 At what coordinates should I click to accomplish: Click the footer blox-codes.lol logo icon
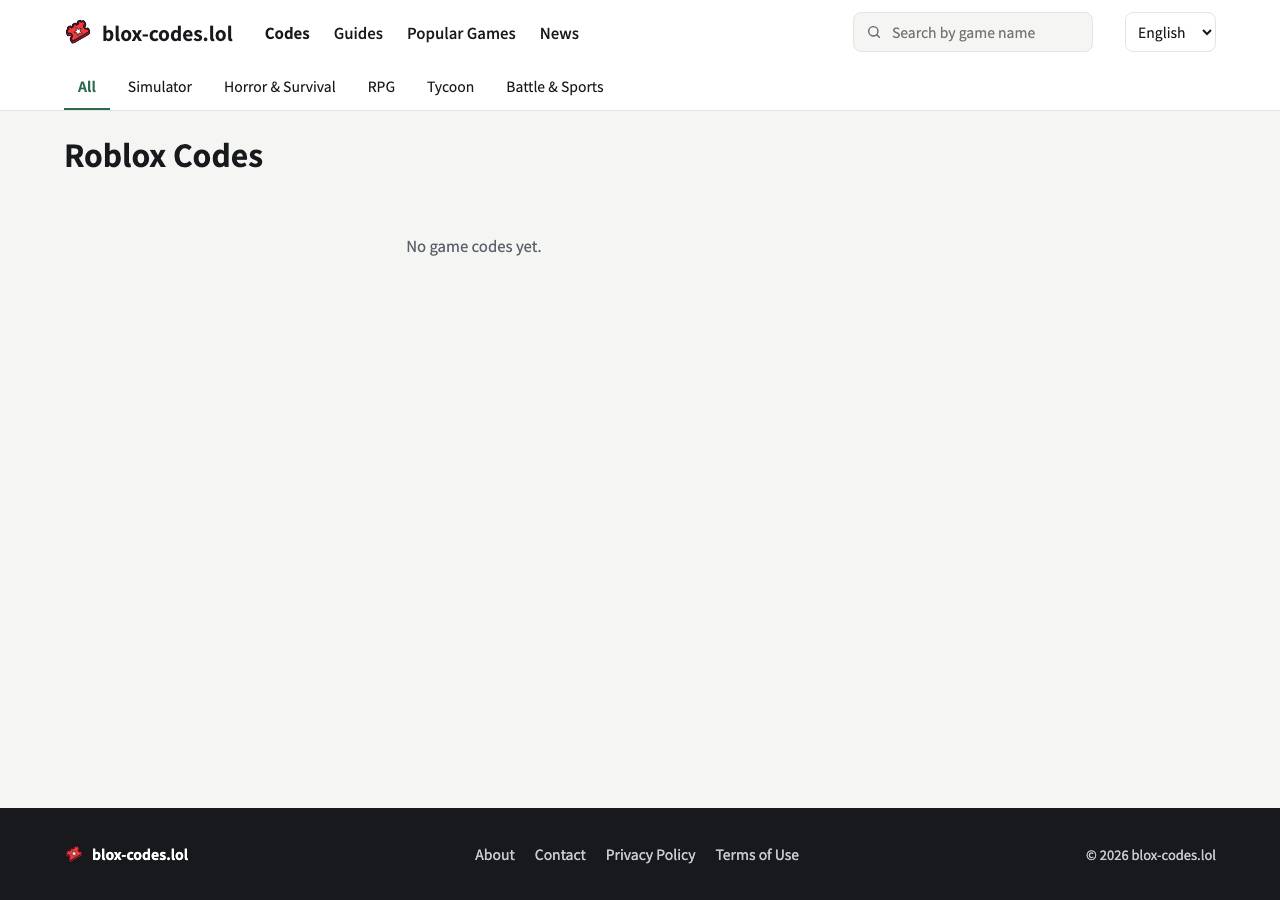pos(74,854)
